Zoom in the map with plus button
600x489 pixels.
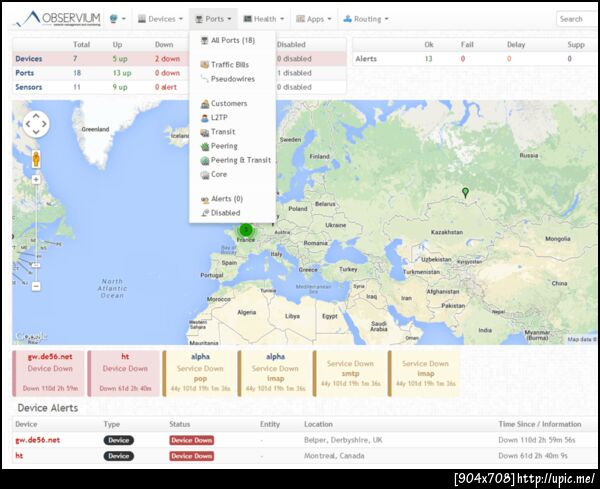[x=36, y=179]
